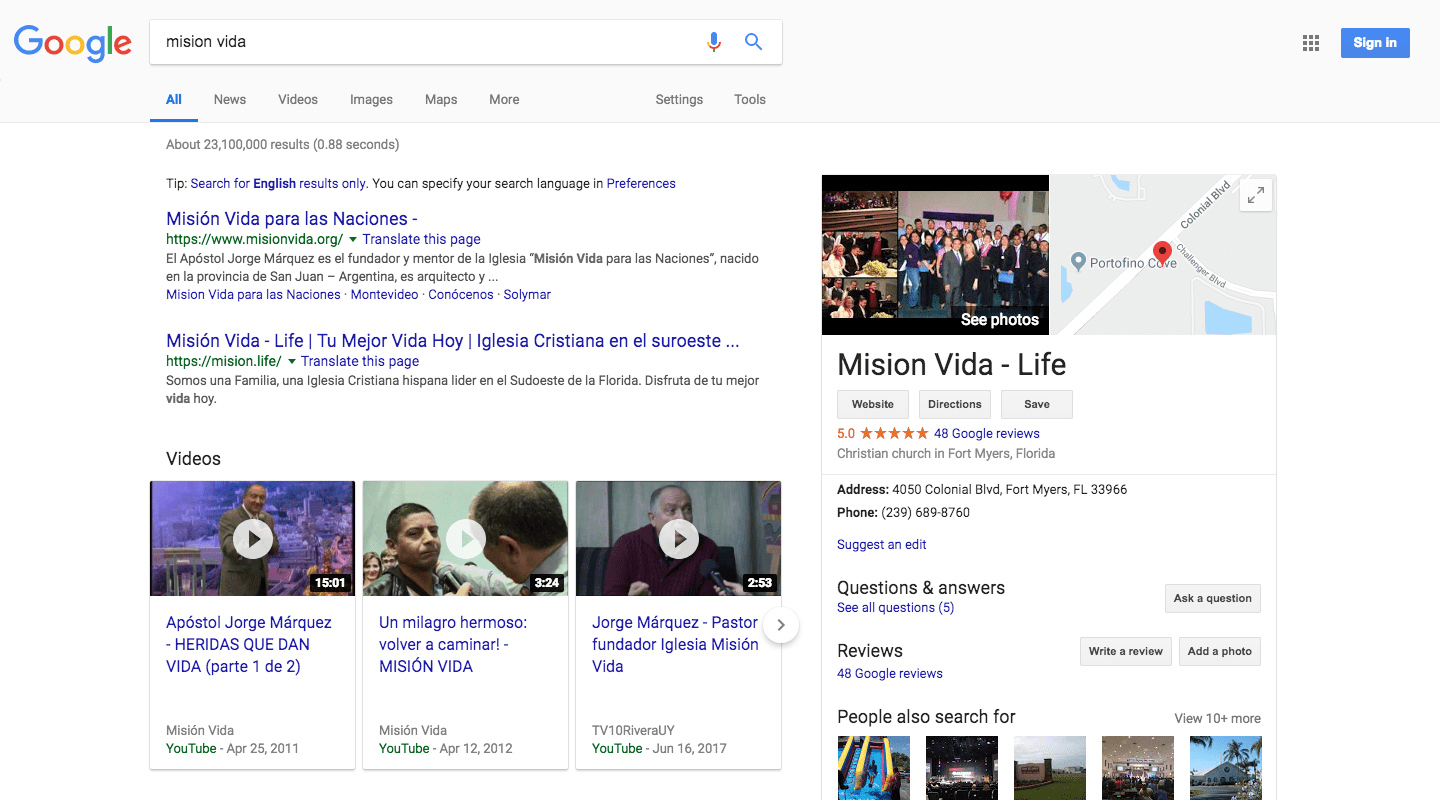
Task: Expand the More search categories menu
Action: [504, 100]
